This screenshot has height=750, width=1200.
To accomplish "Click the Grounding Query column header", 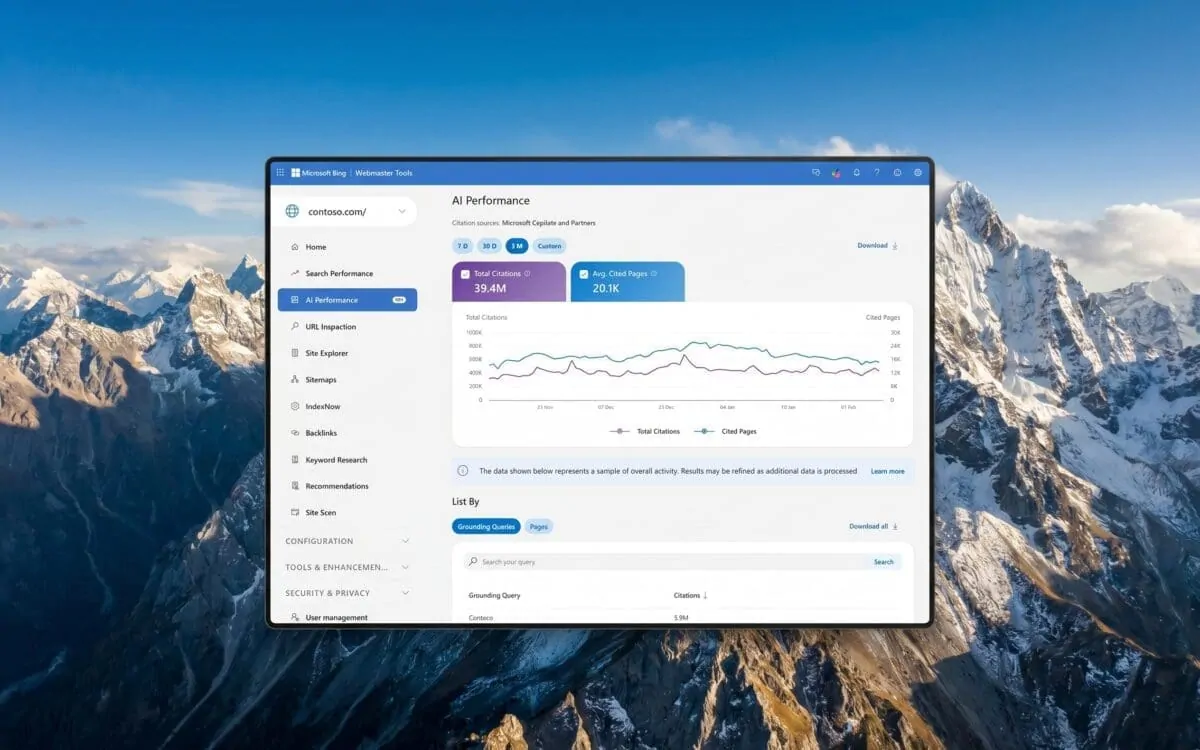I will (494, 595).
